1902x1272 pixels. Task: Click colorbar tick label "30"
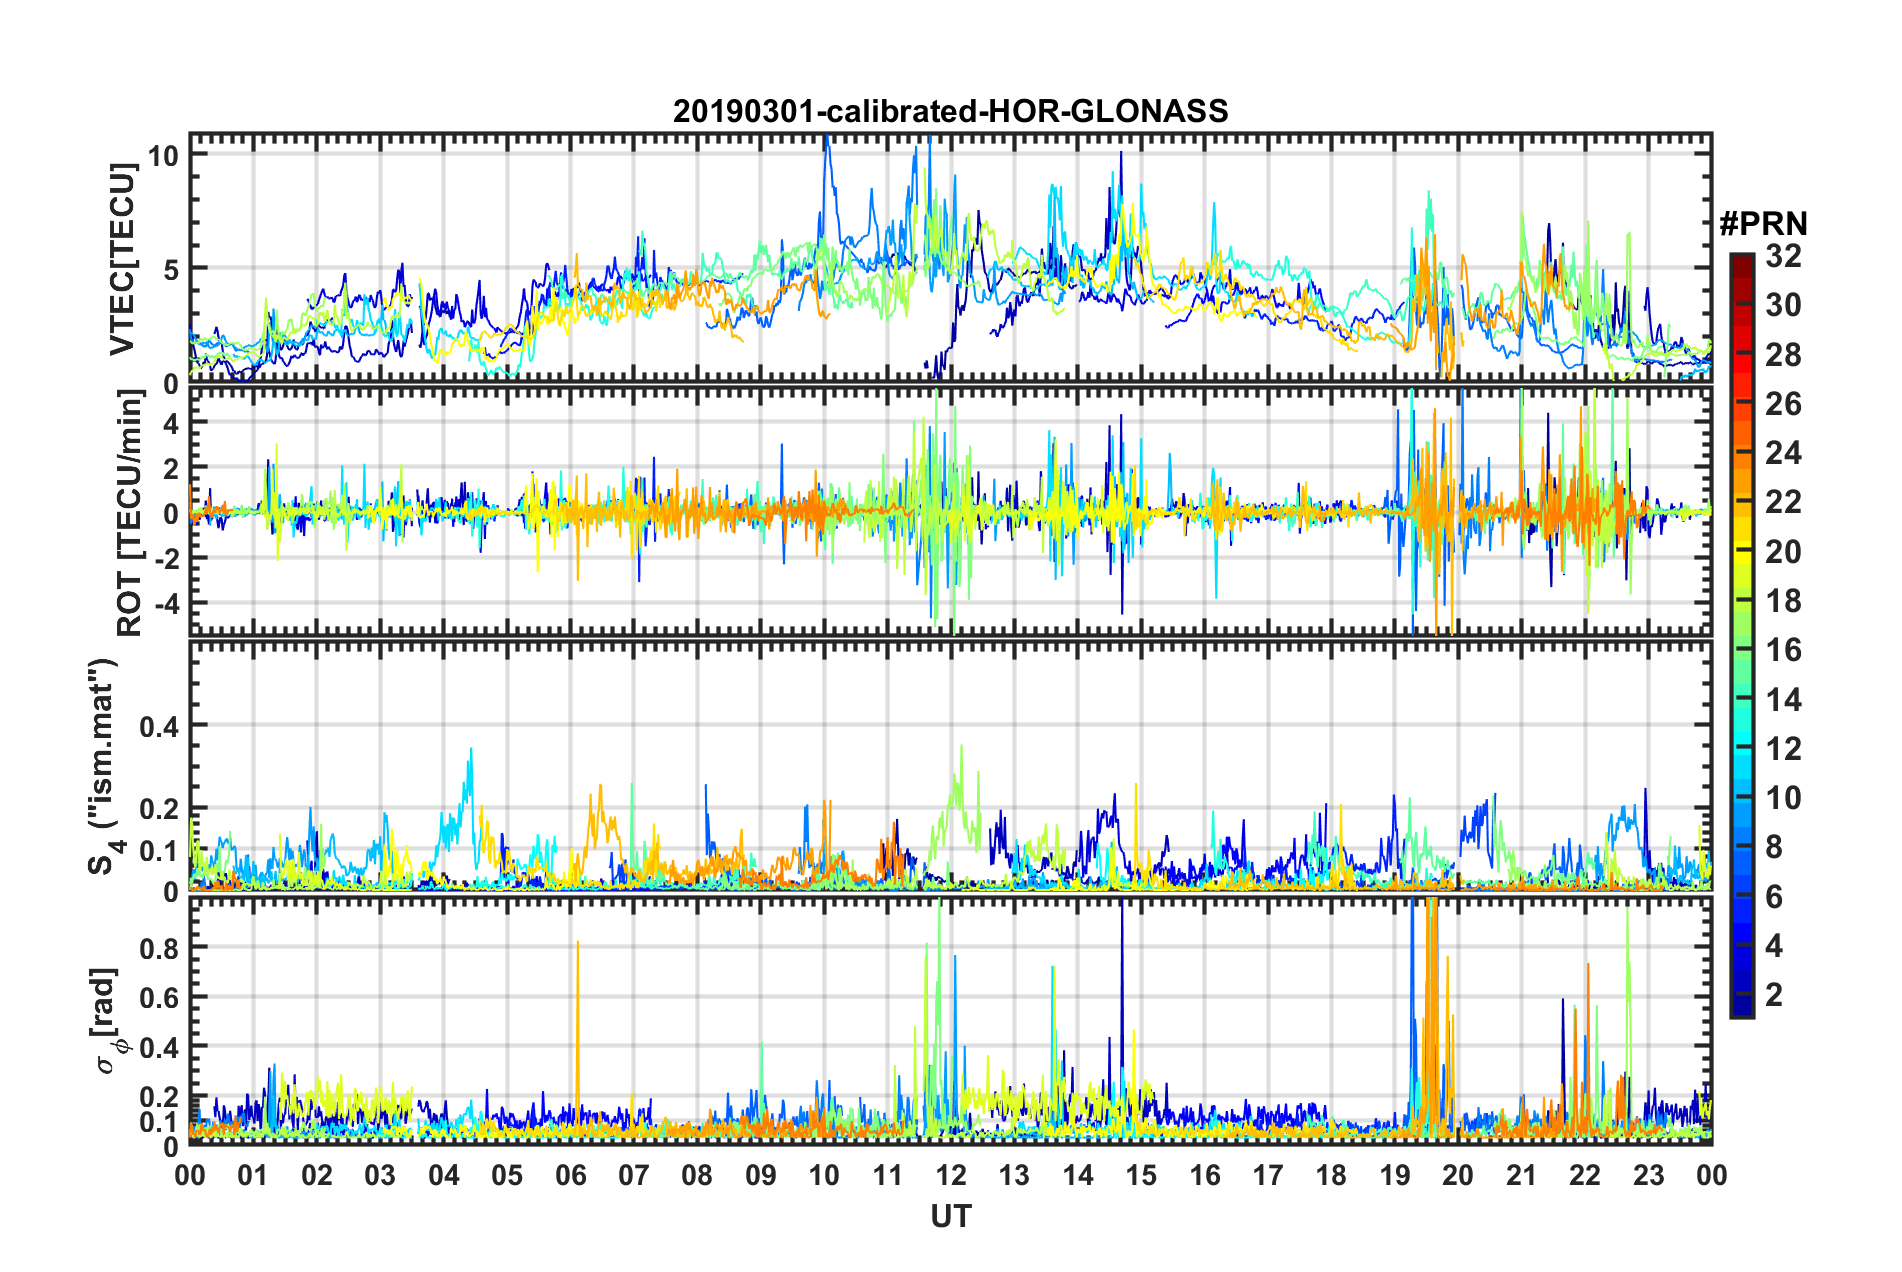pos(1783,305)
